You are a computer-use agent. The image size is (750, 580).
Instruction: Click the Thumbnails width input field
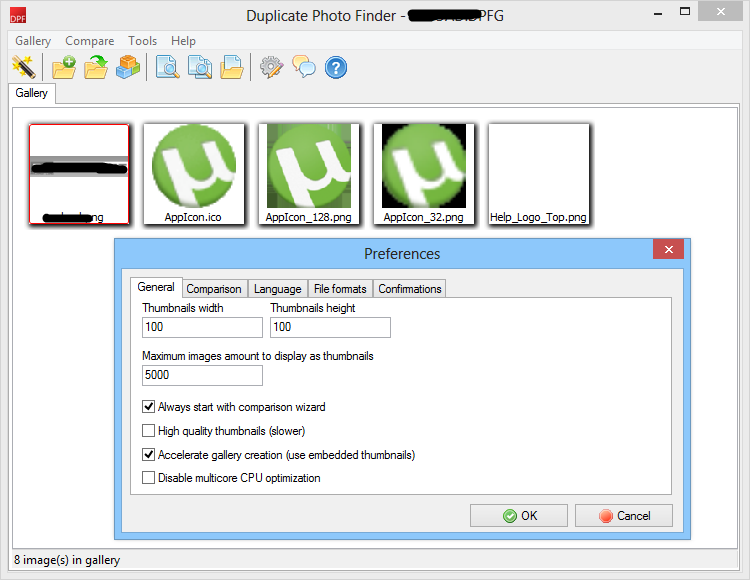coord(202,328)
